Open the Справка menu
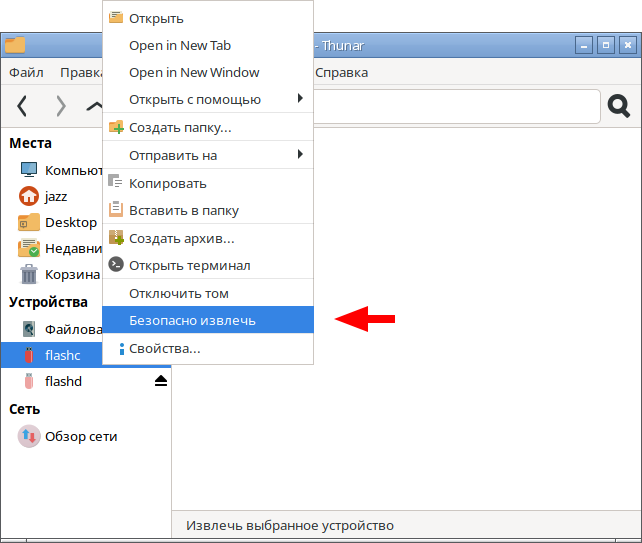This screenshot has width=642, height=543. (341, 72)
